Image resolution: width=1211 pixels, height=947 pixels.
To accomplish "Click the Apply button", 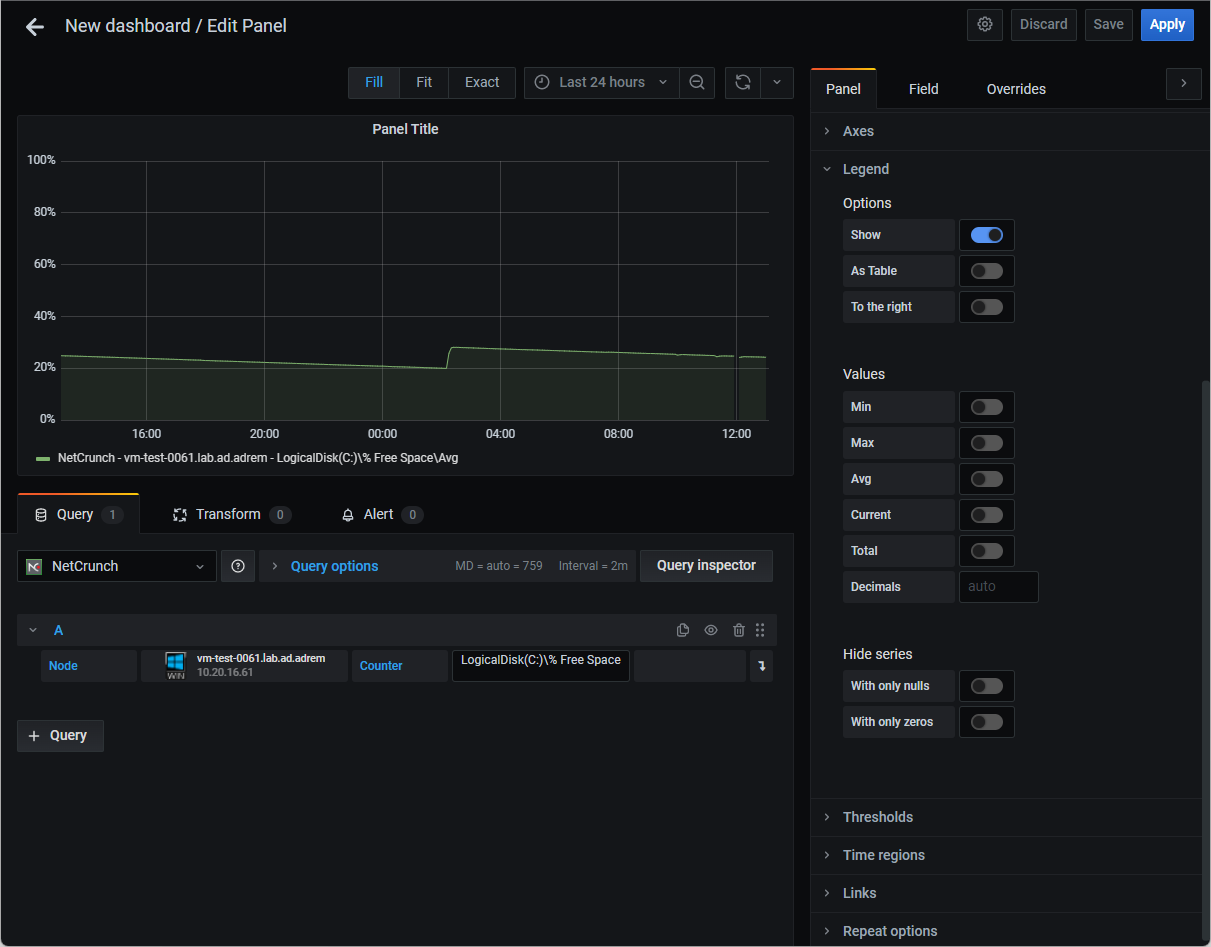I will [1167, 25].
